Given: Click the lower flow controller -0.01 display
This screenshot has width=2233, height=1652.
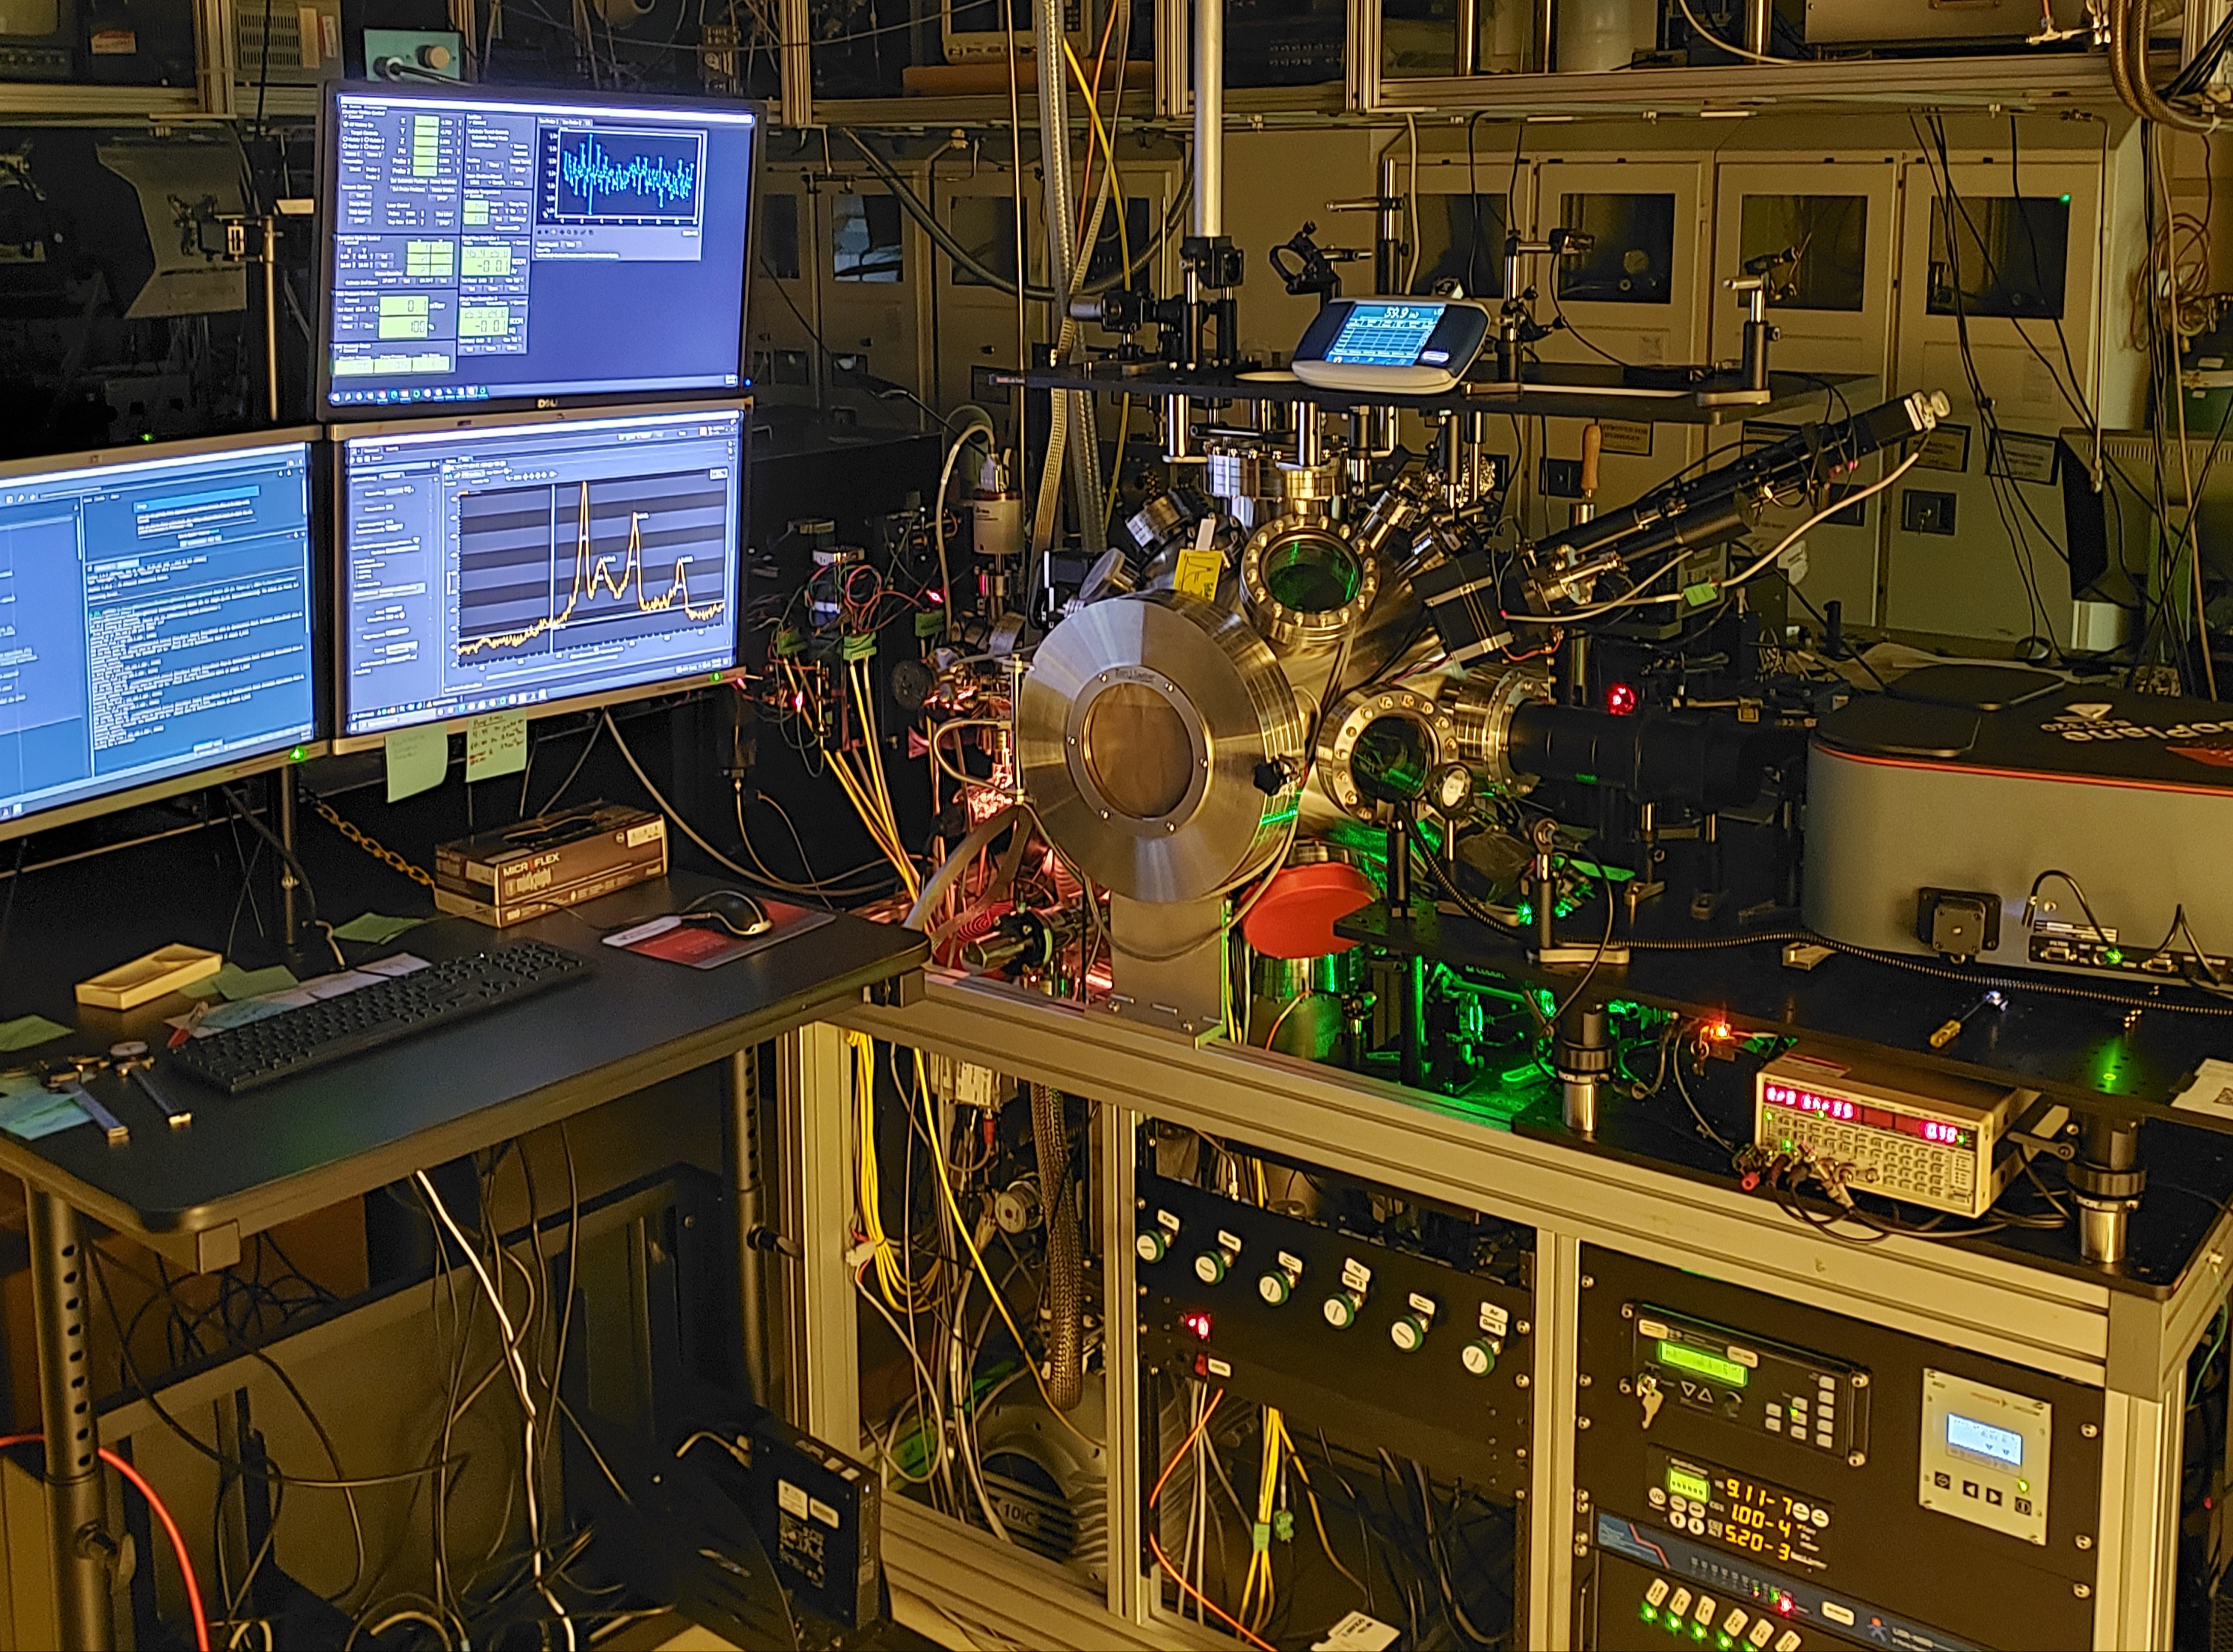Looking at the screenshot, I should [x=484, y=322].
